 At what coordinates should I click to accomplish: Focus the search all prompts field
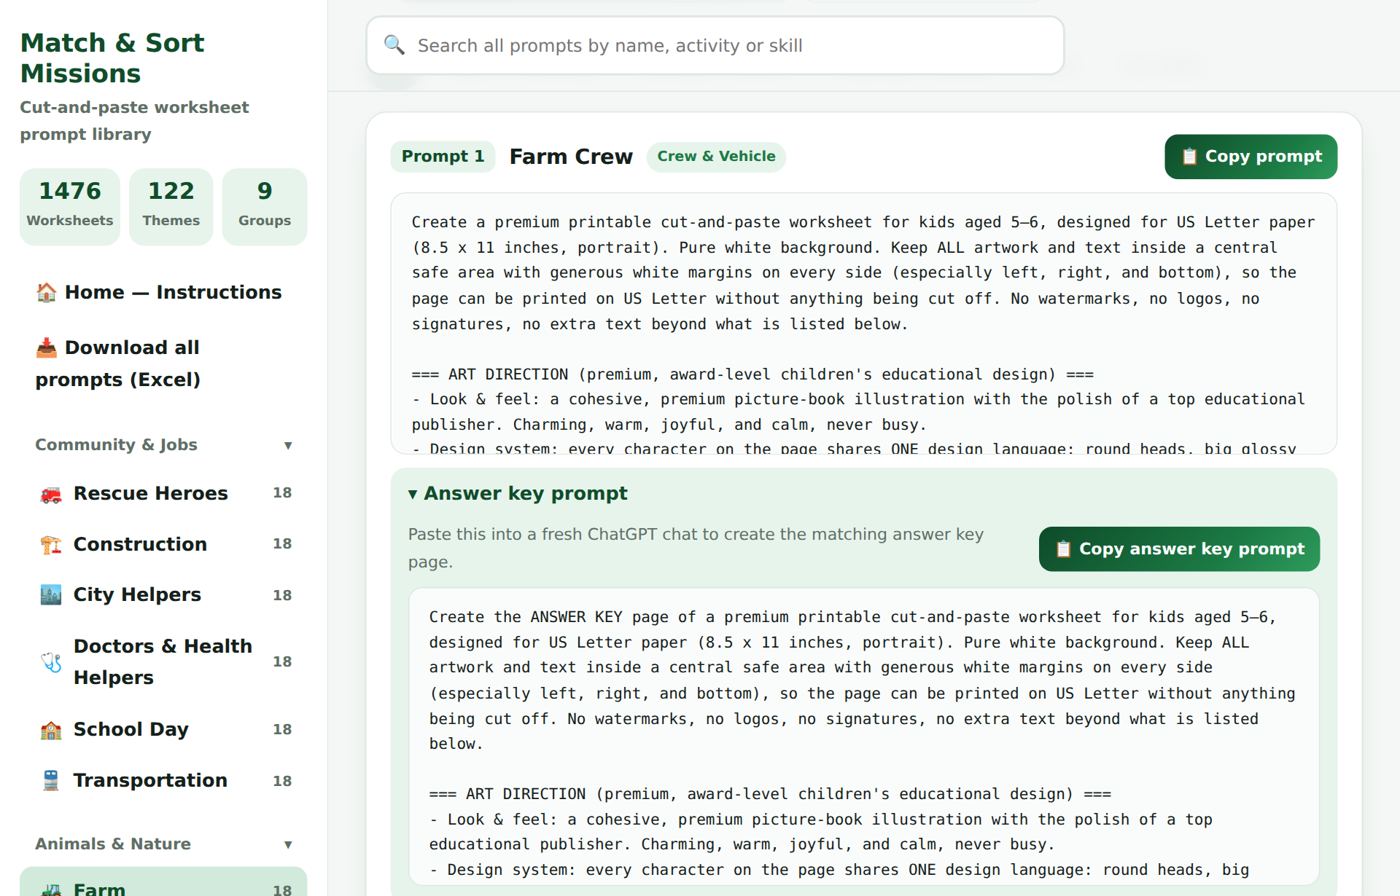[x=715, y=45]
